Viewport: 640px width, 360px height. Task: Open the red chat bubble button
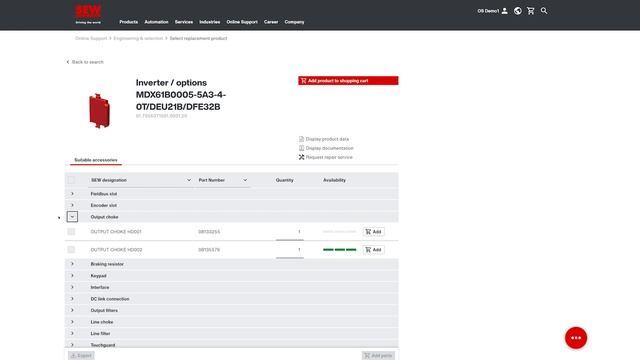576,338
